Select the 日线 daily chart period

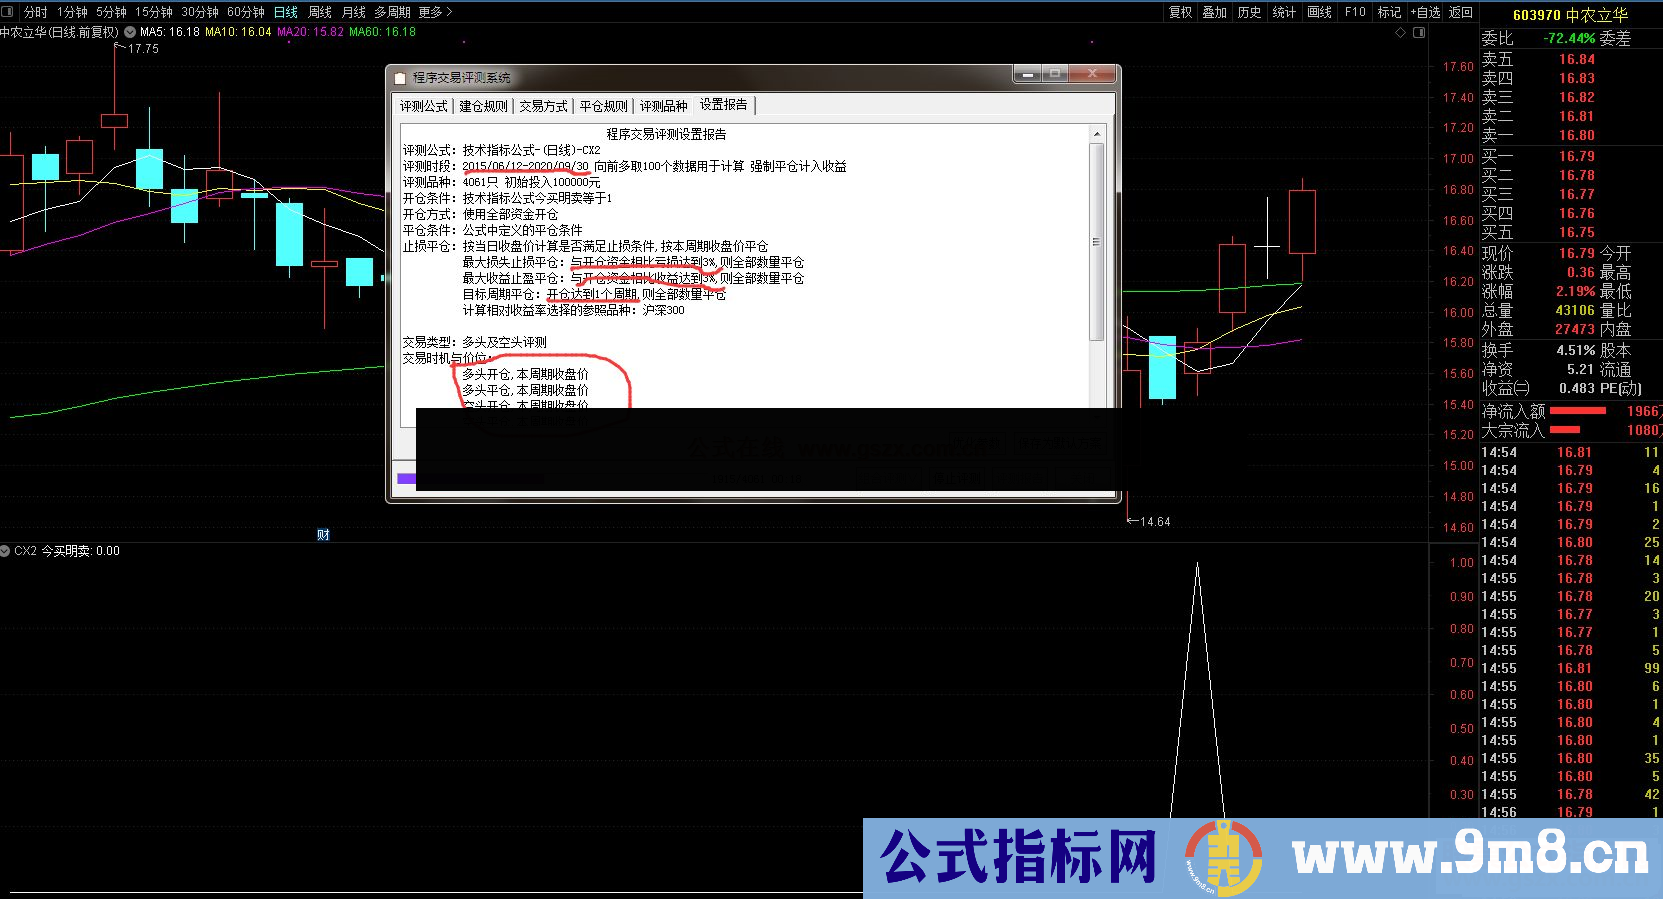[286, 12]
